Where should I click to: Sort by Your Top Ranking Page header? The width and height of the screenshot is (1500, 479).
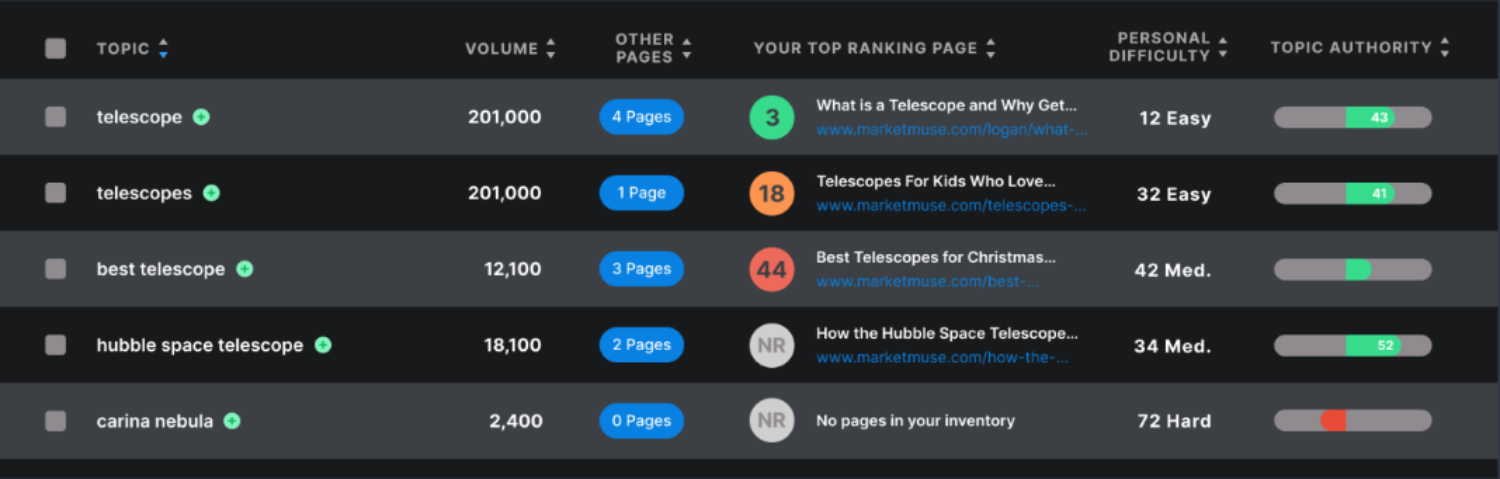(991, 48)
